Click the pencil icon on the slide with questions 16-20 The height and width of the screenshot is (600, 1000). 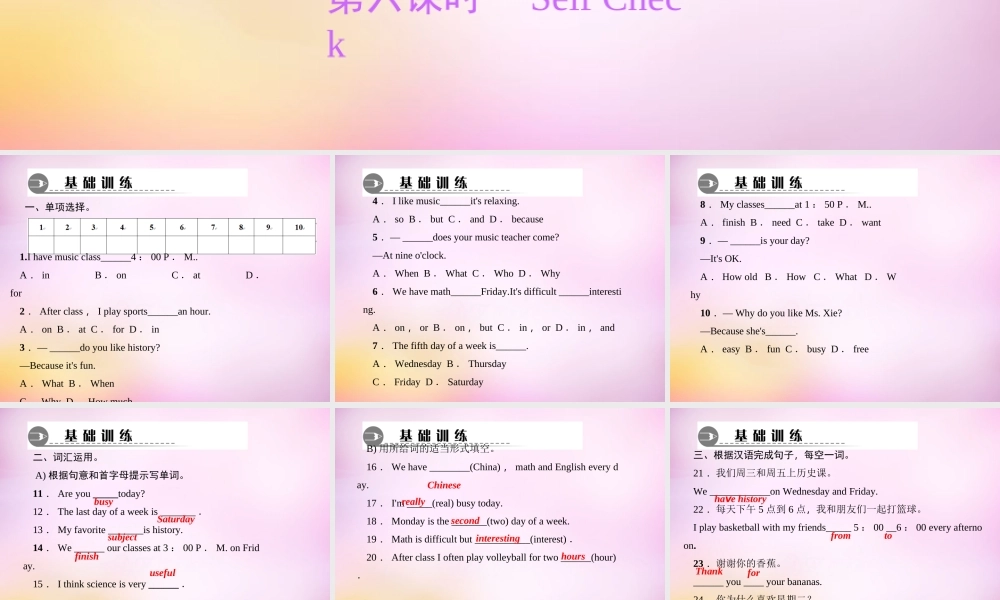[x=373, y=436]
